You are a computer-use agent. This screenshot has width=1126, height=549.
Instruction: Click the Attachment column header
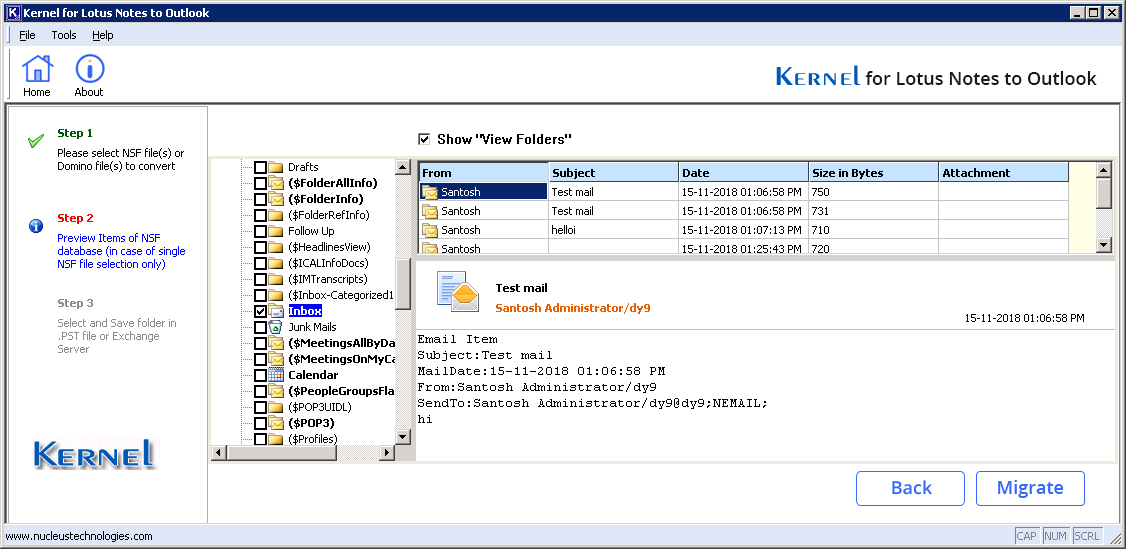coord(1004,172)
